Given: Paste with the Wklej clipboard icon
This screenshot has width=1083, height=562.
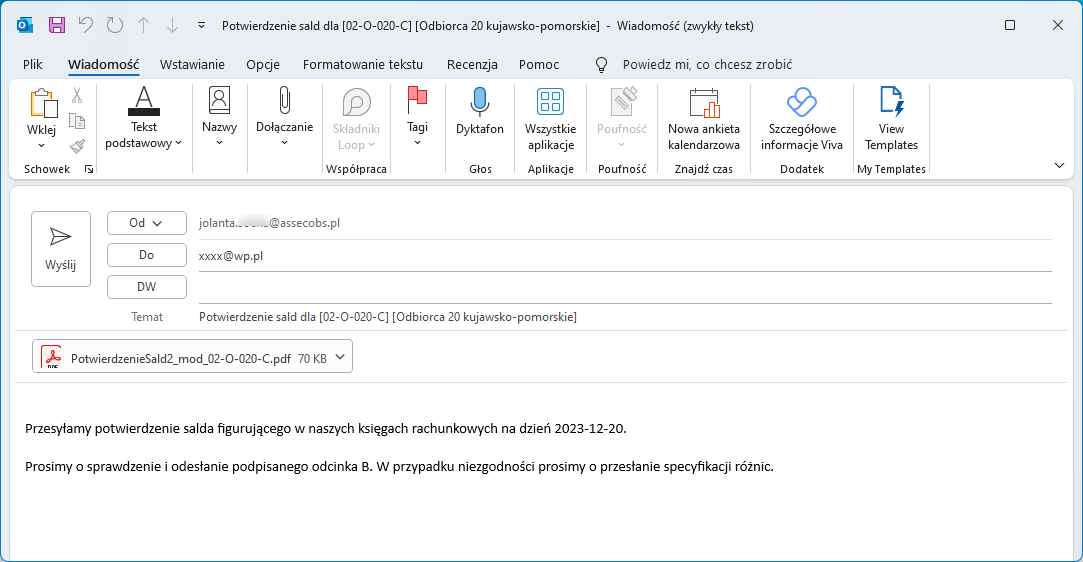Looking at the screenshot, I should click(x=42, y=104).
